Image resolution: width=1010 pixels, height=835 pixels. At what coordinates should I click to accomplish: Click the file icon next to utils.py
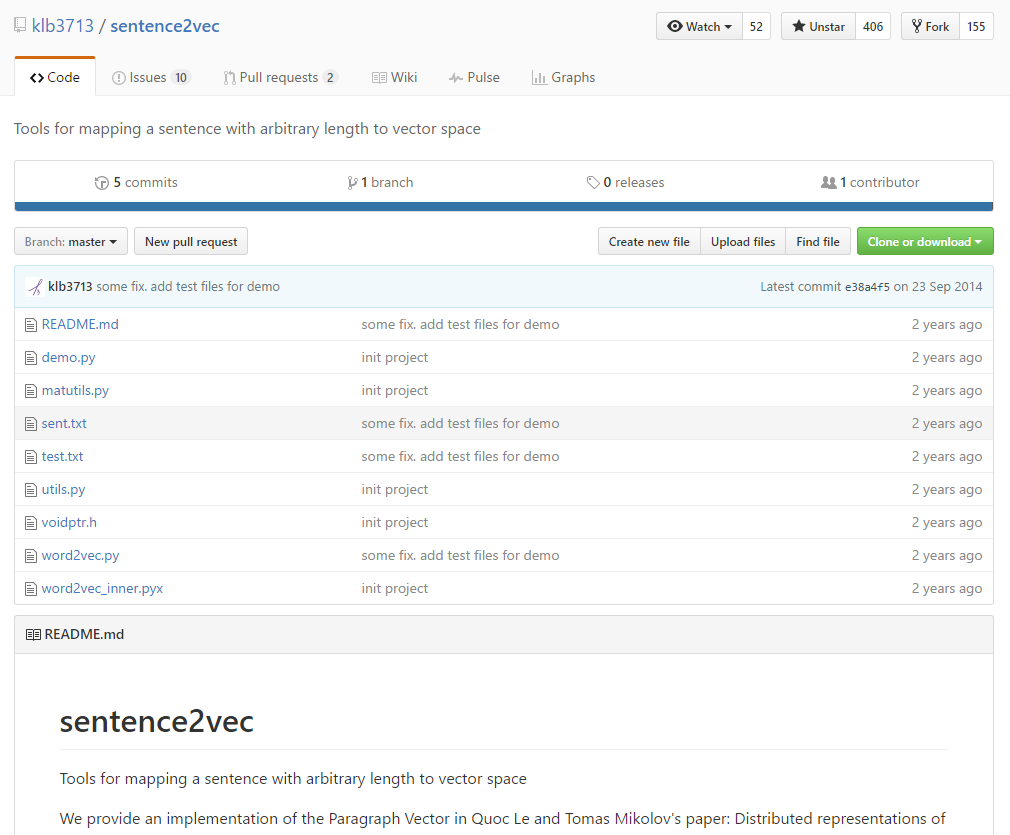(31, 490)
